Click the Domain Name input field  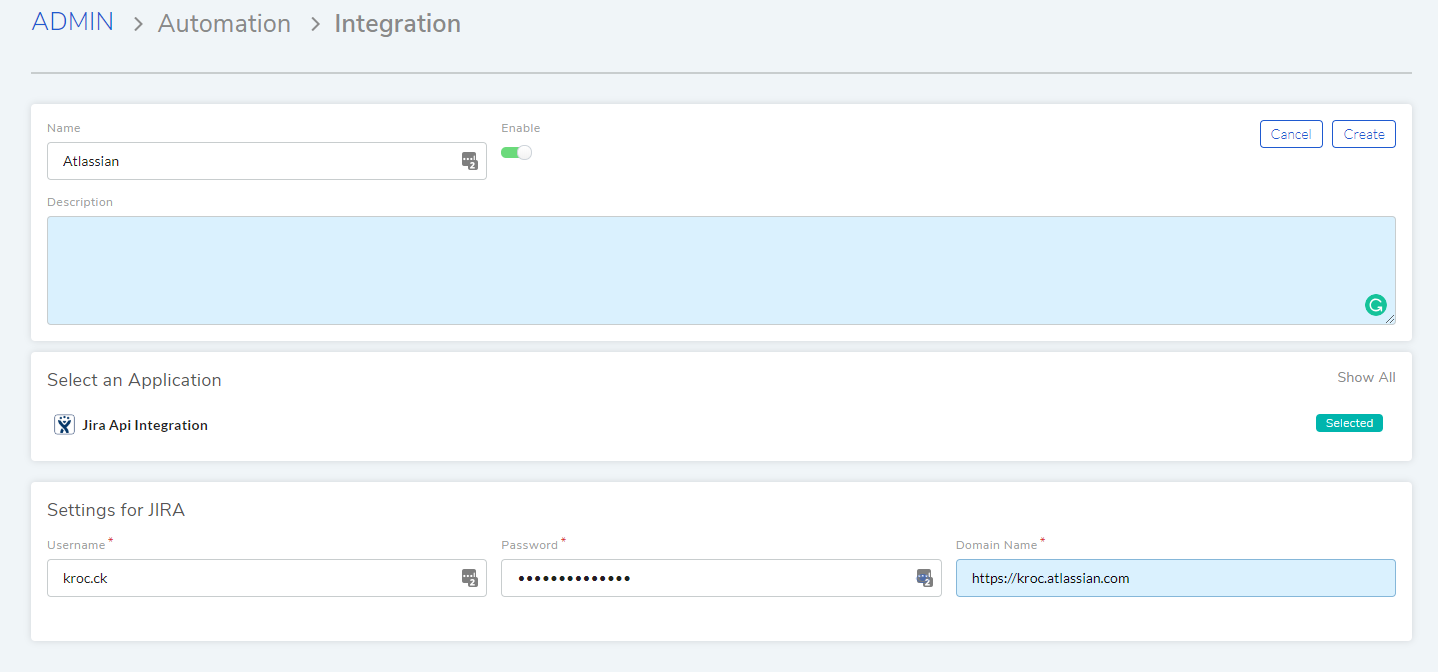click(x=1176, y=578)
